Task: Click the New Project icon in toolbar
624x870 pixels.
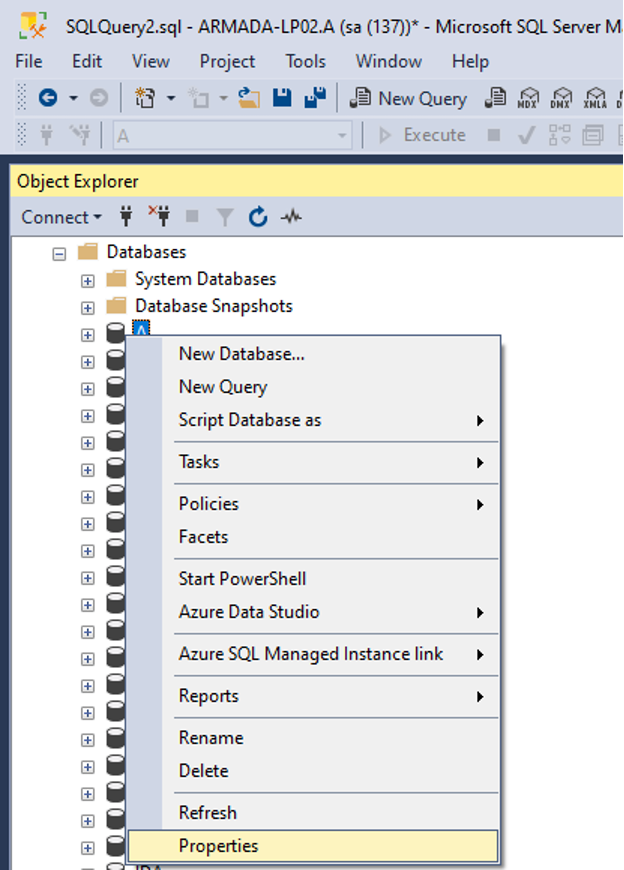Action: coord(145,98)
